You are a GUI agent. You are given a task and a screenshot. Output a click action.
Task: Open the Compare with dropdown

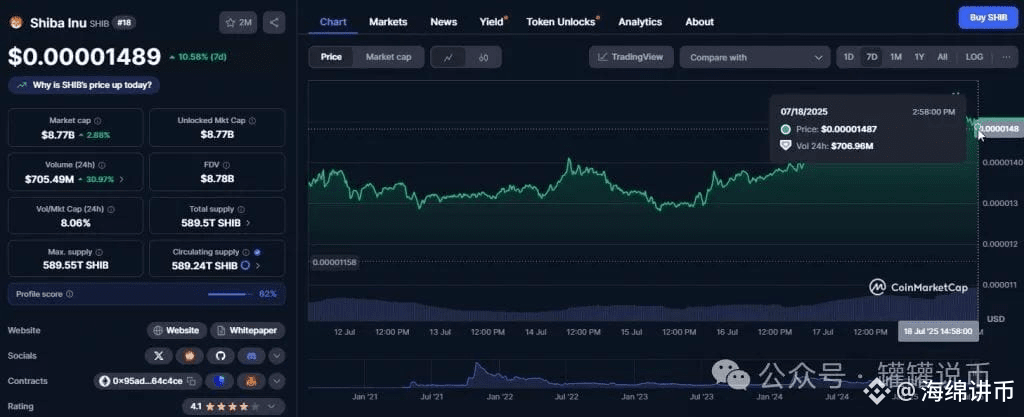click(755, 57)
